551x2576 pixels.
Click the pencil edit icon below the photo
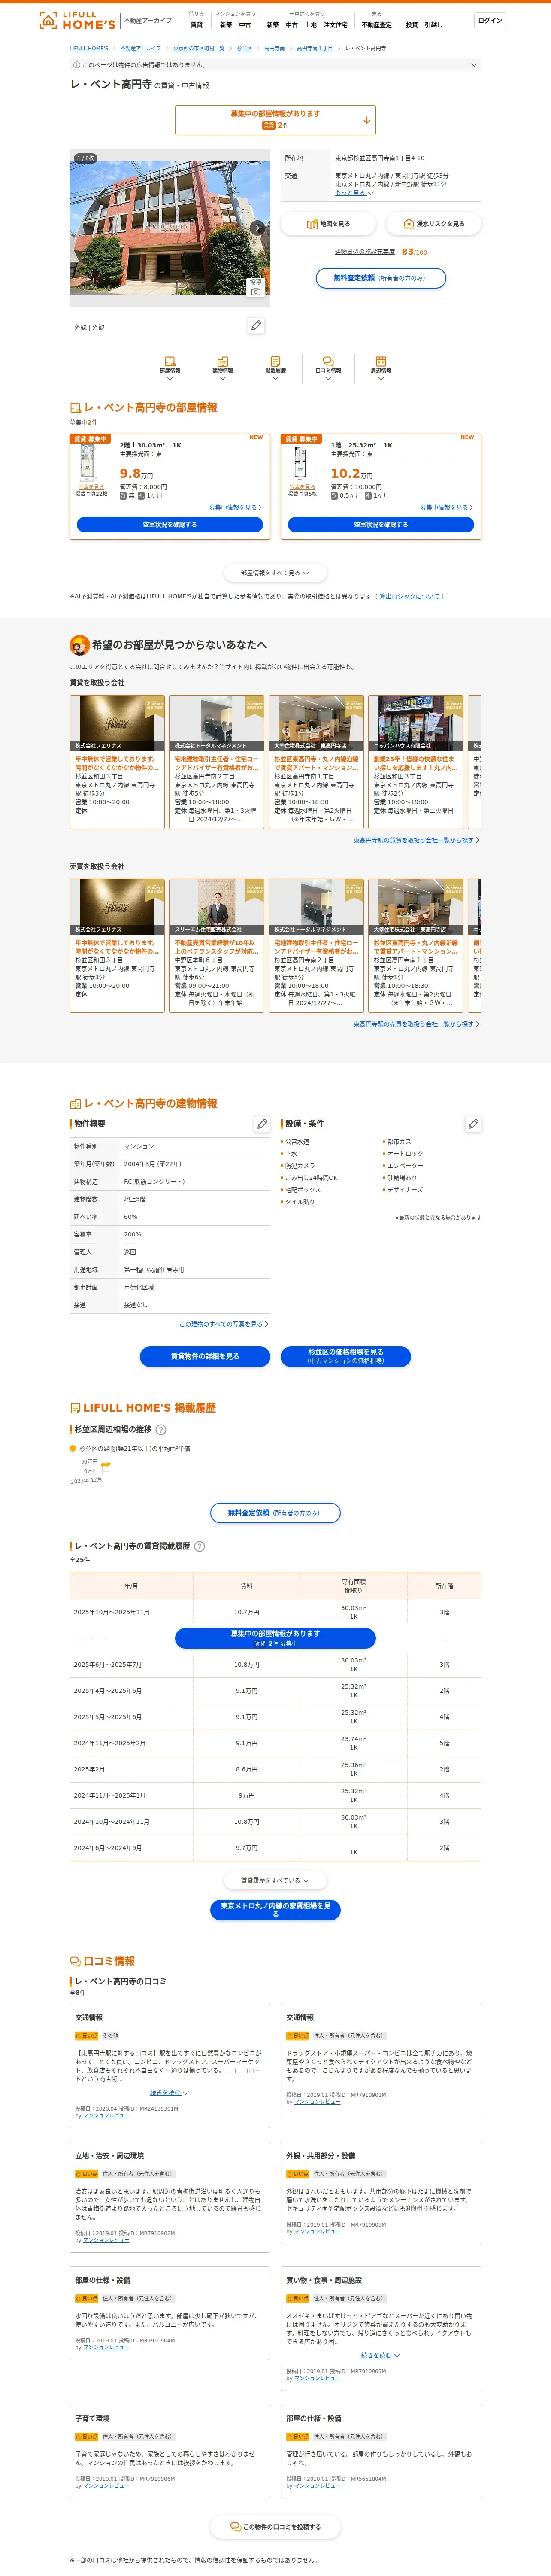(256, 325)
